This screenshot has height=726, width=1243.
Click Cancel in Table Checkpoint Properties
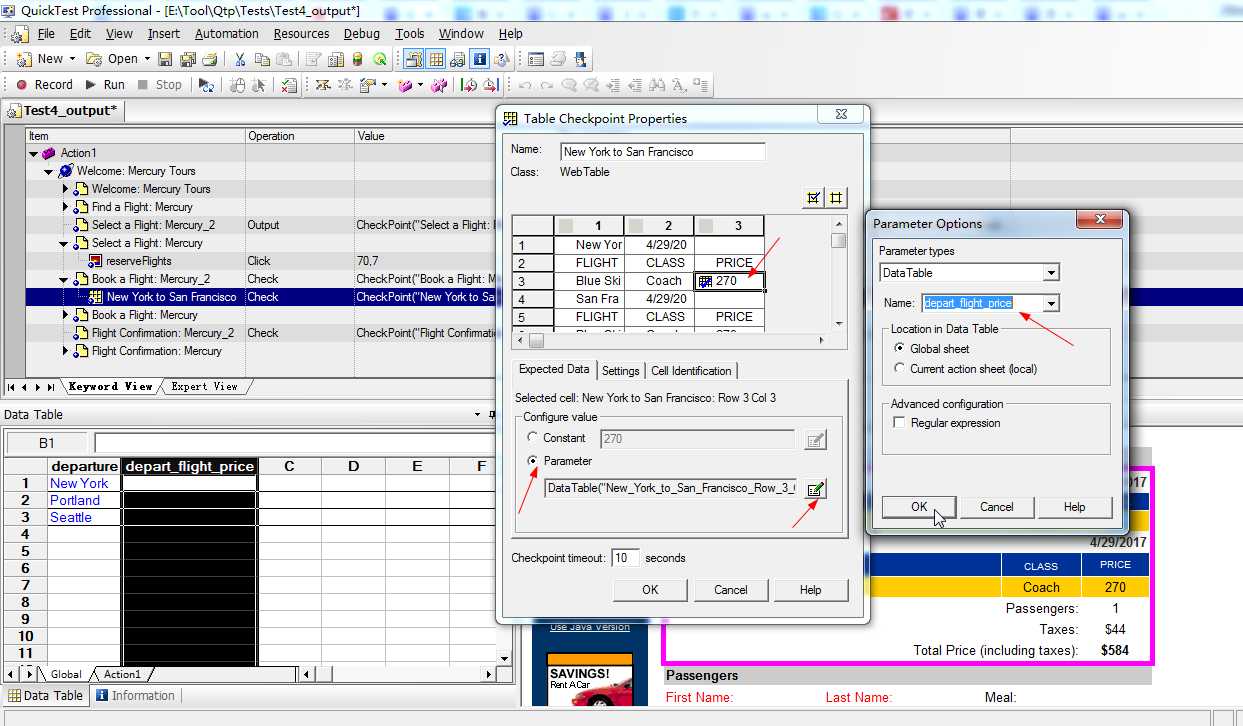731,590
